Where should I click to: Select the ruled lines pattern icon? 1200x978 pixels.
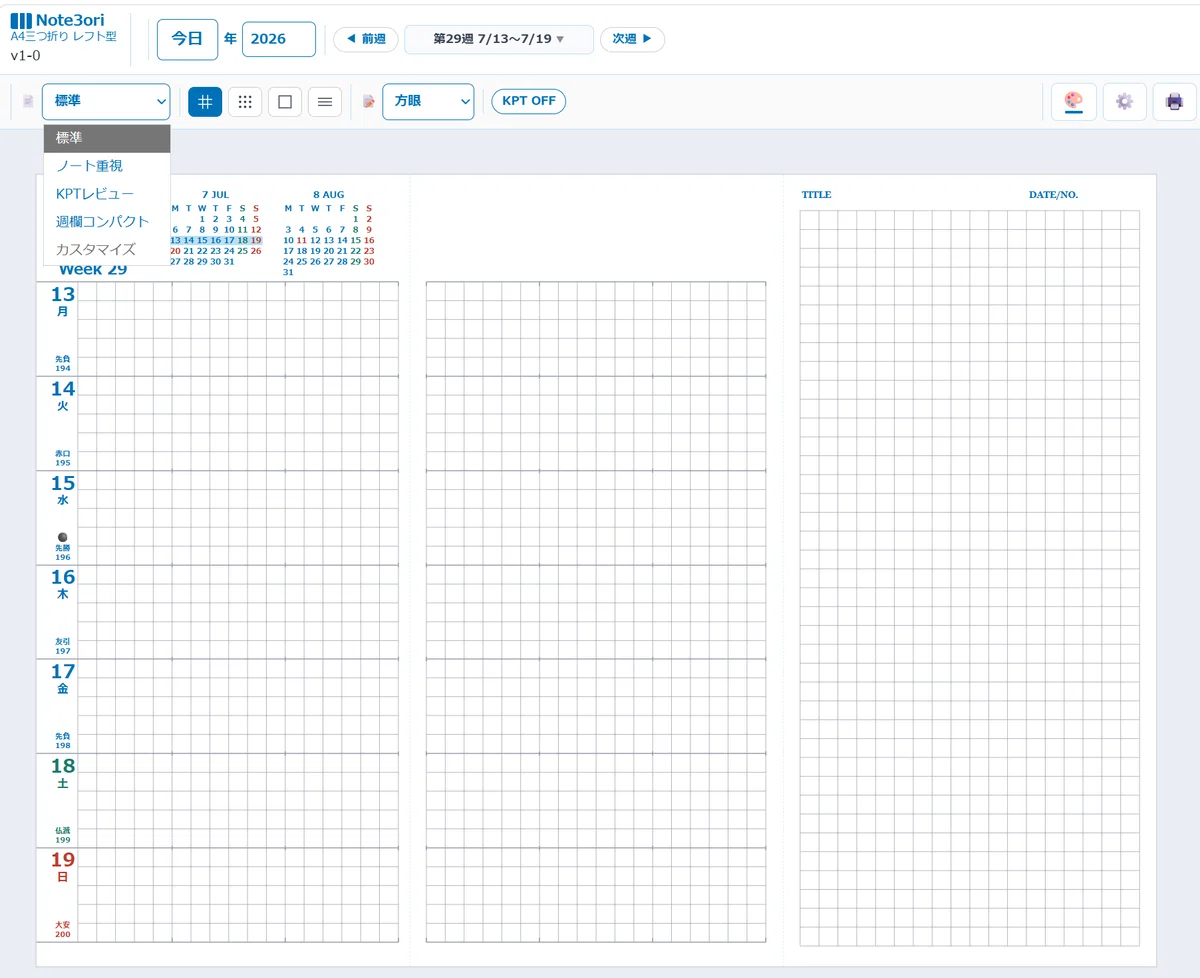(325, 101)
